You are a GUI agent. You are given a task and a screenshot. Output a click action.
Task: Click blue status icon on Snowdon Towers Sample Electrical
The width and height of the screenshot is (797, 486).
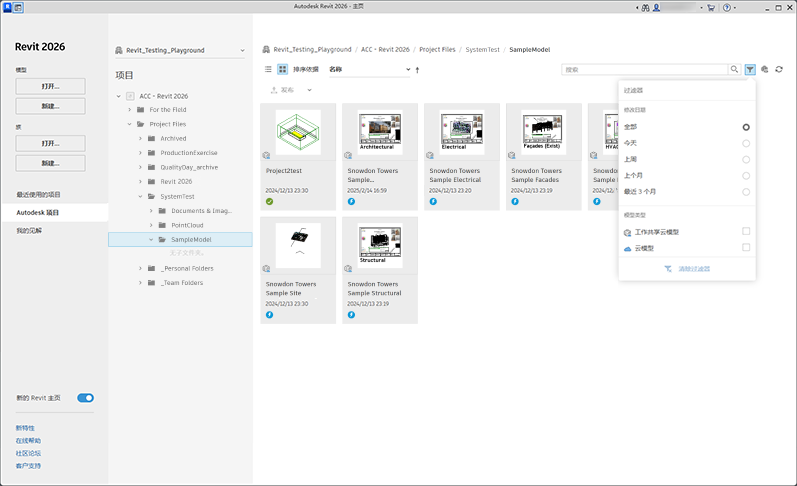(x=433, y=201)
